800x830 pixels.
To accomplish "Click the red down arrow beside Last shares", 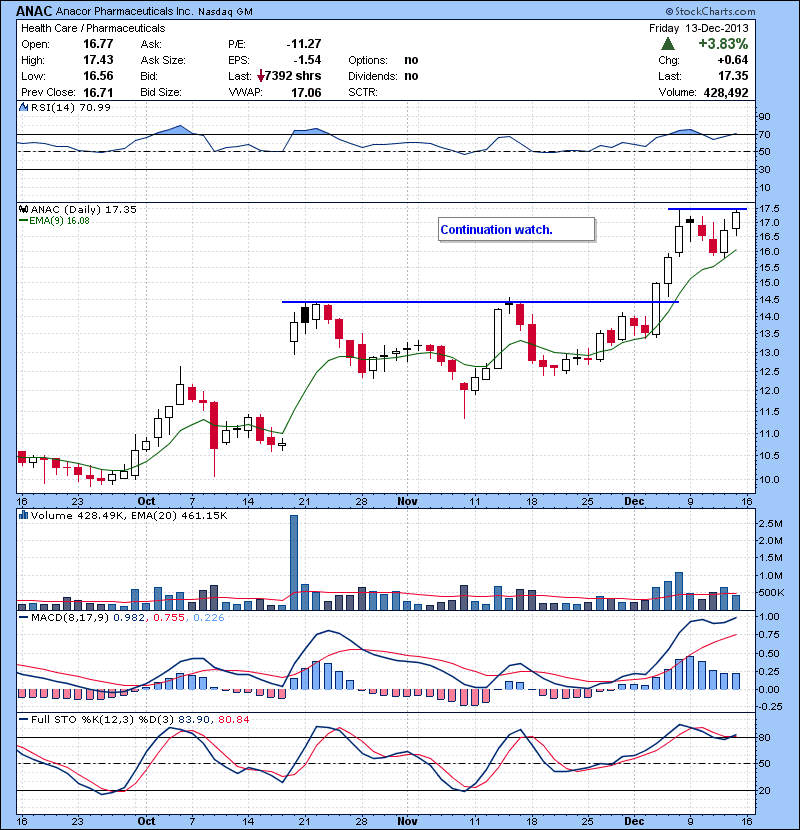I will [261, 76].
